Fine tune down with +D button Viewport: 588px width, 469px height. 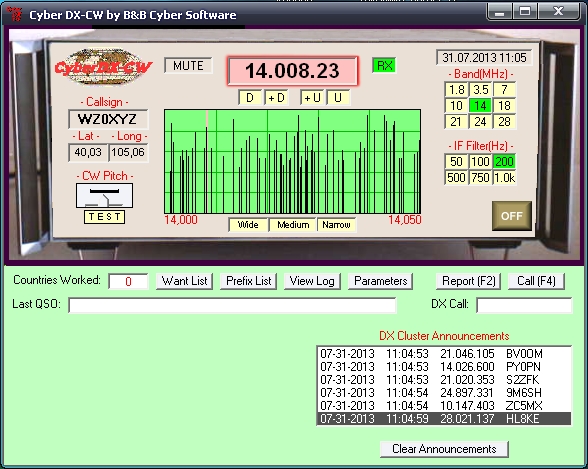pyautogui.click(x=276, y=98)
